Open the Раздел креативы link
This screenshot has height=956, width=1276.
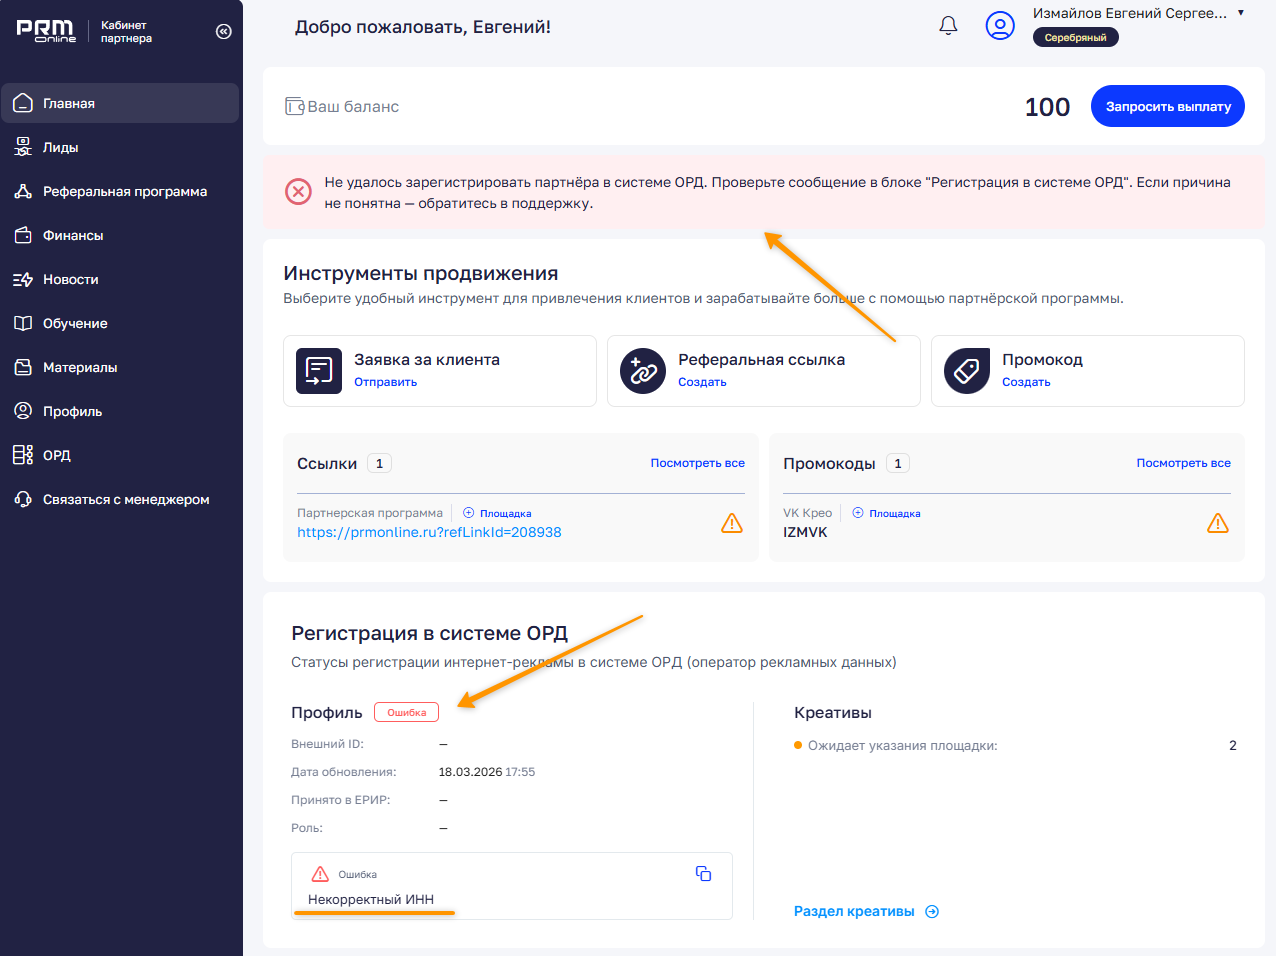click(866, 911)
